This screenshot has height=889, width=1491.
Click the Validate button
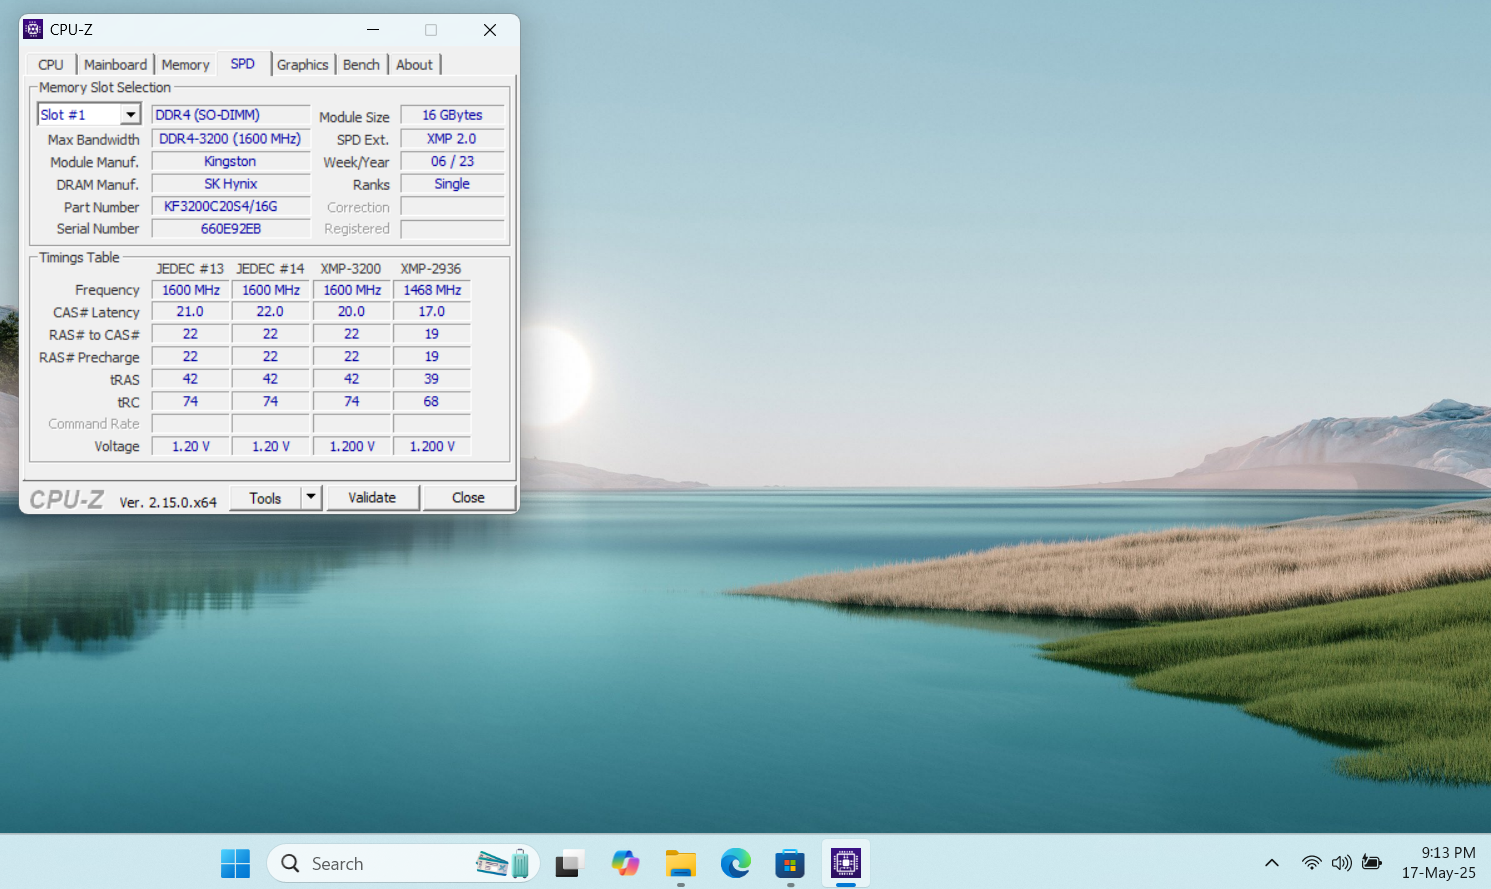coord(372,497)
